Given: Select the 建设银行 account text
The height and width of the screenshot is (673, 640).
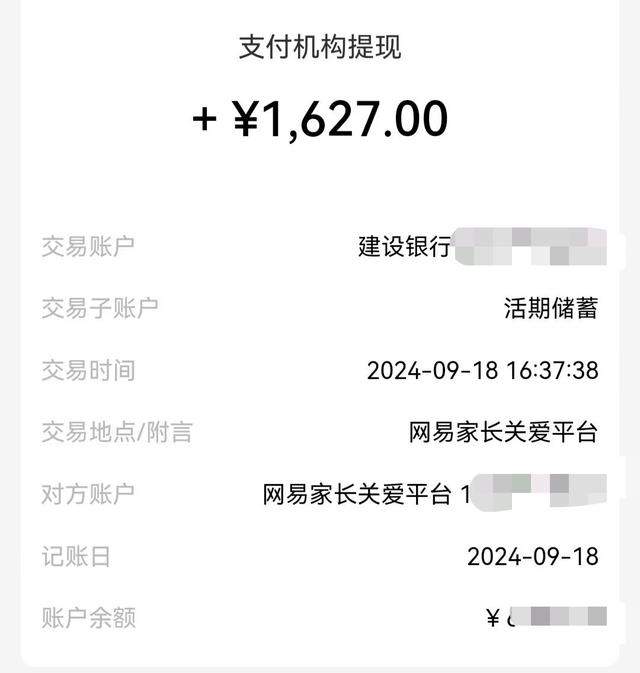Looking at the screenshot, I should tap(404, 247).
